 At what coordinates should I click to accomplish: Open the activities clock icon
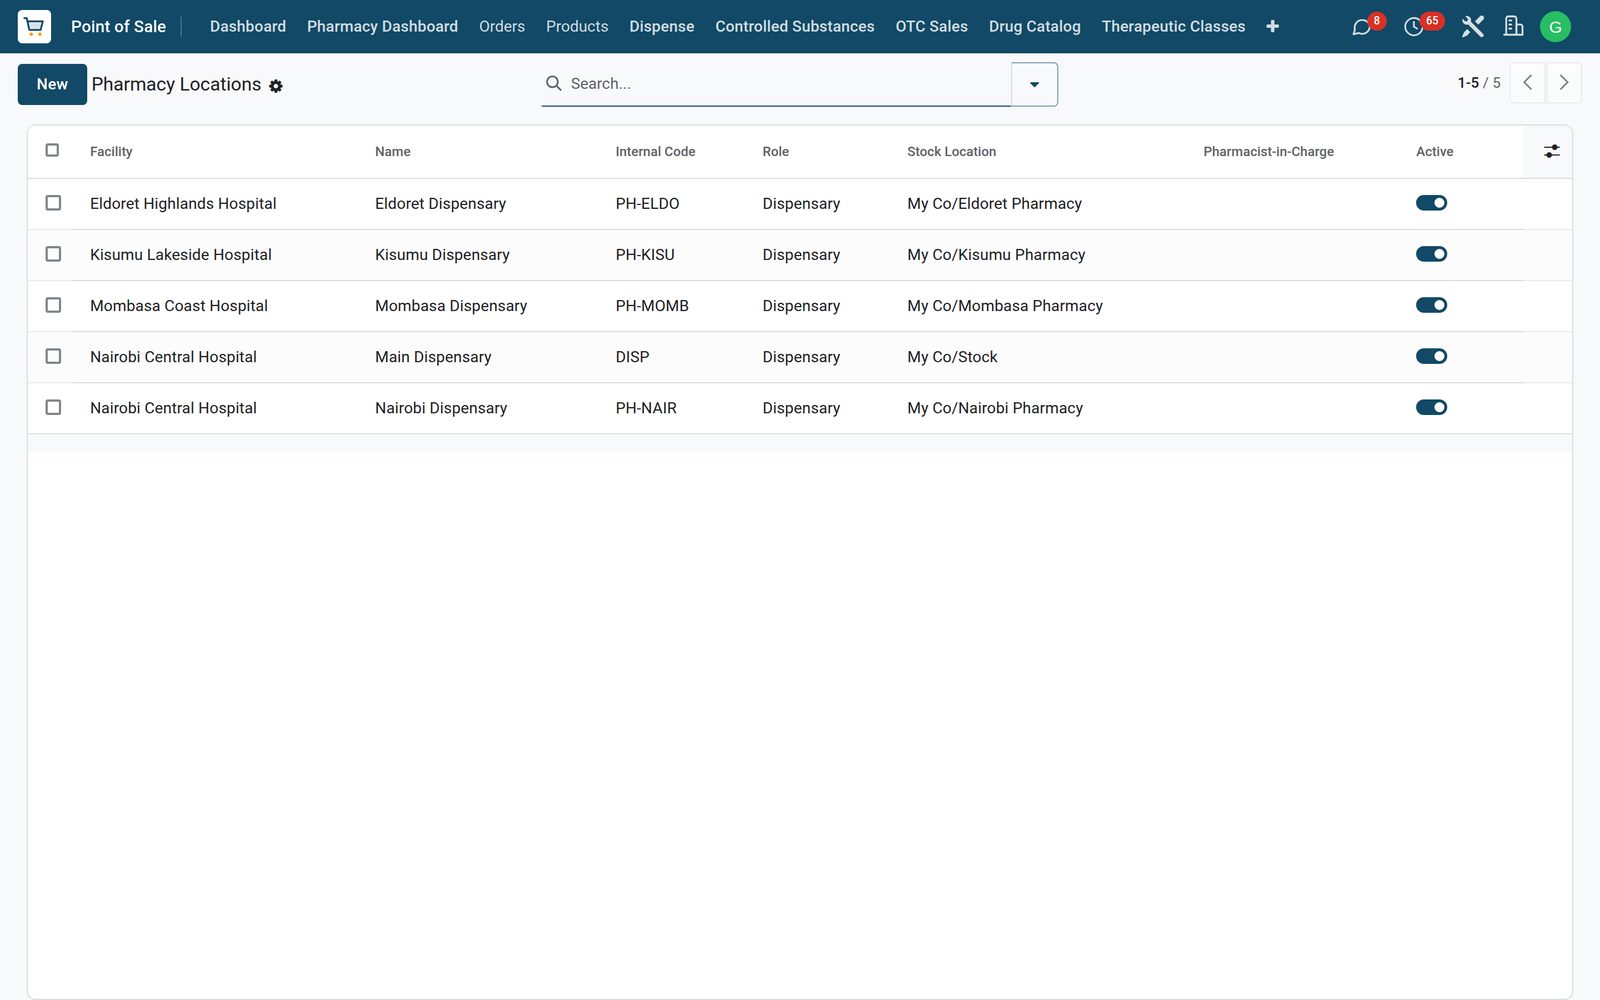coord(1414,27)
